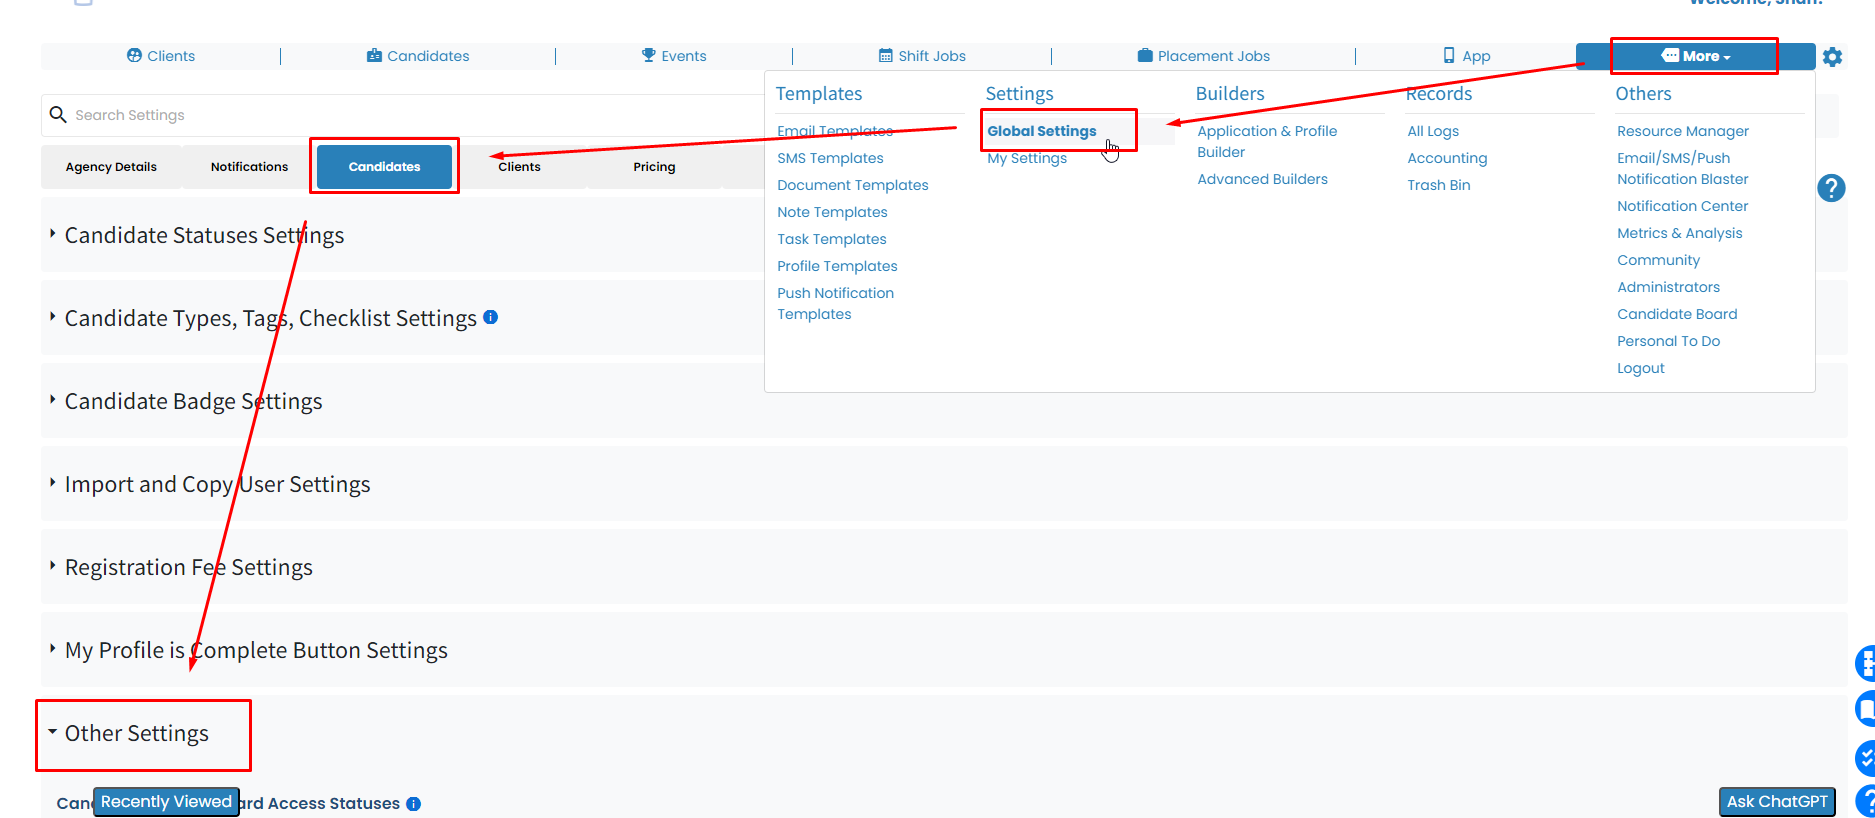This screenshot has height=818, width=1875.
Task: Switch to the Pricing tab
Action: tap(654, 167)
